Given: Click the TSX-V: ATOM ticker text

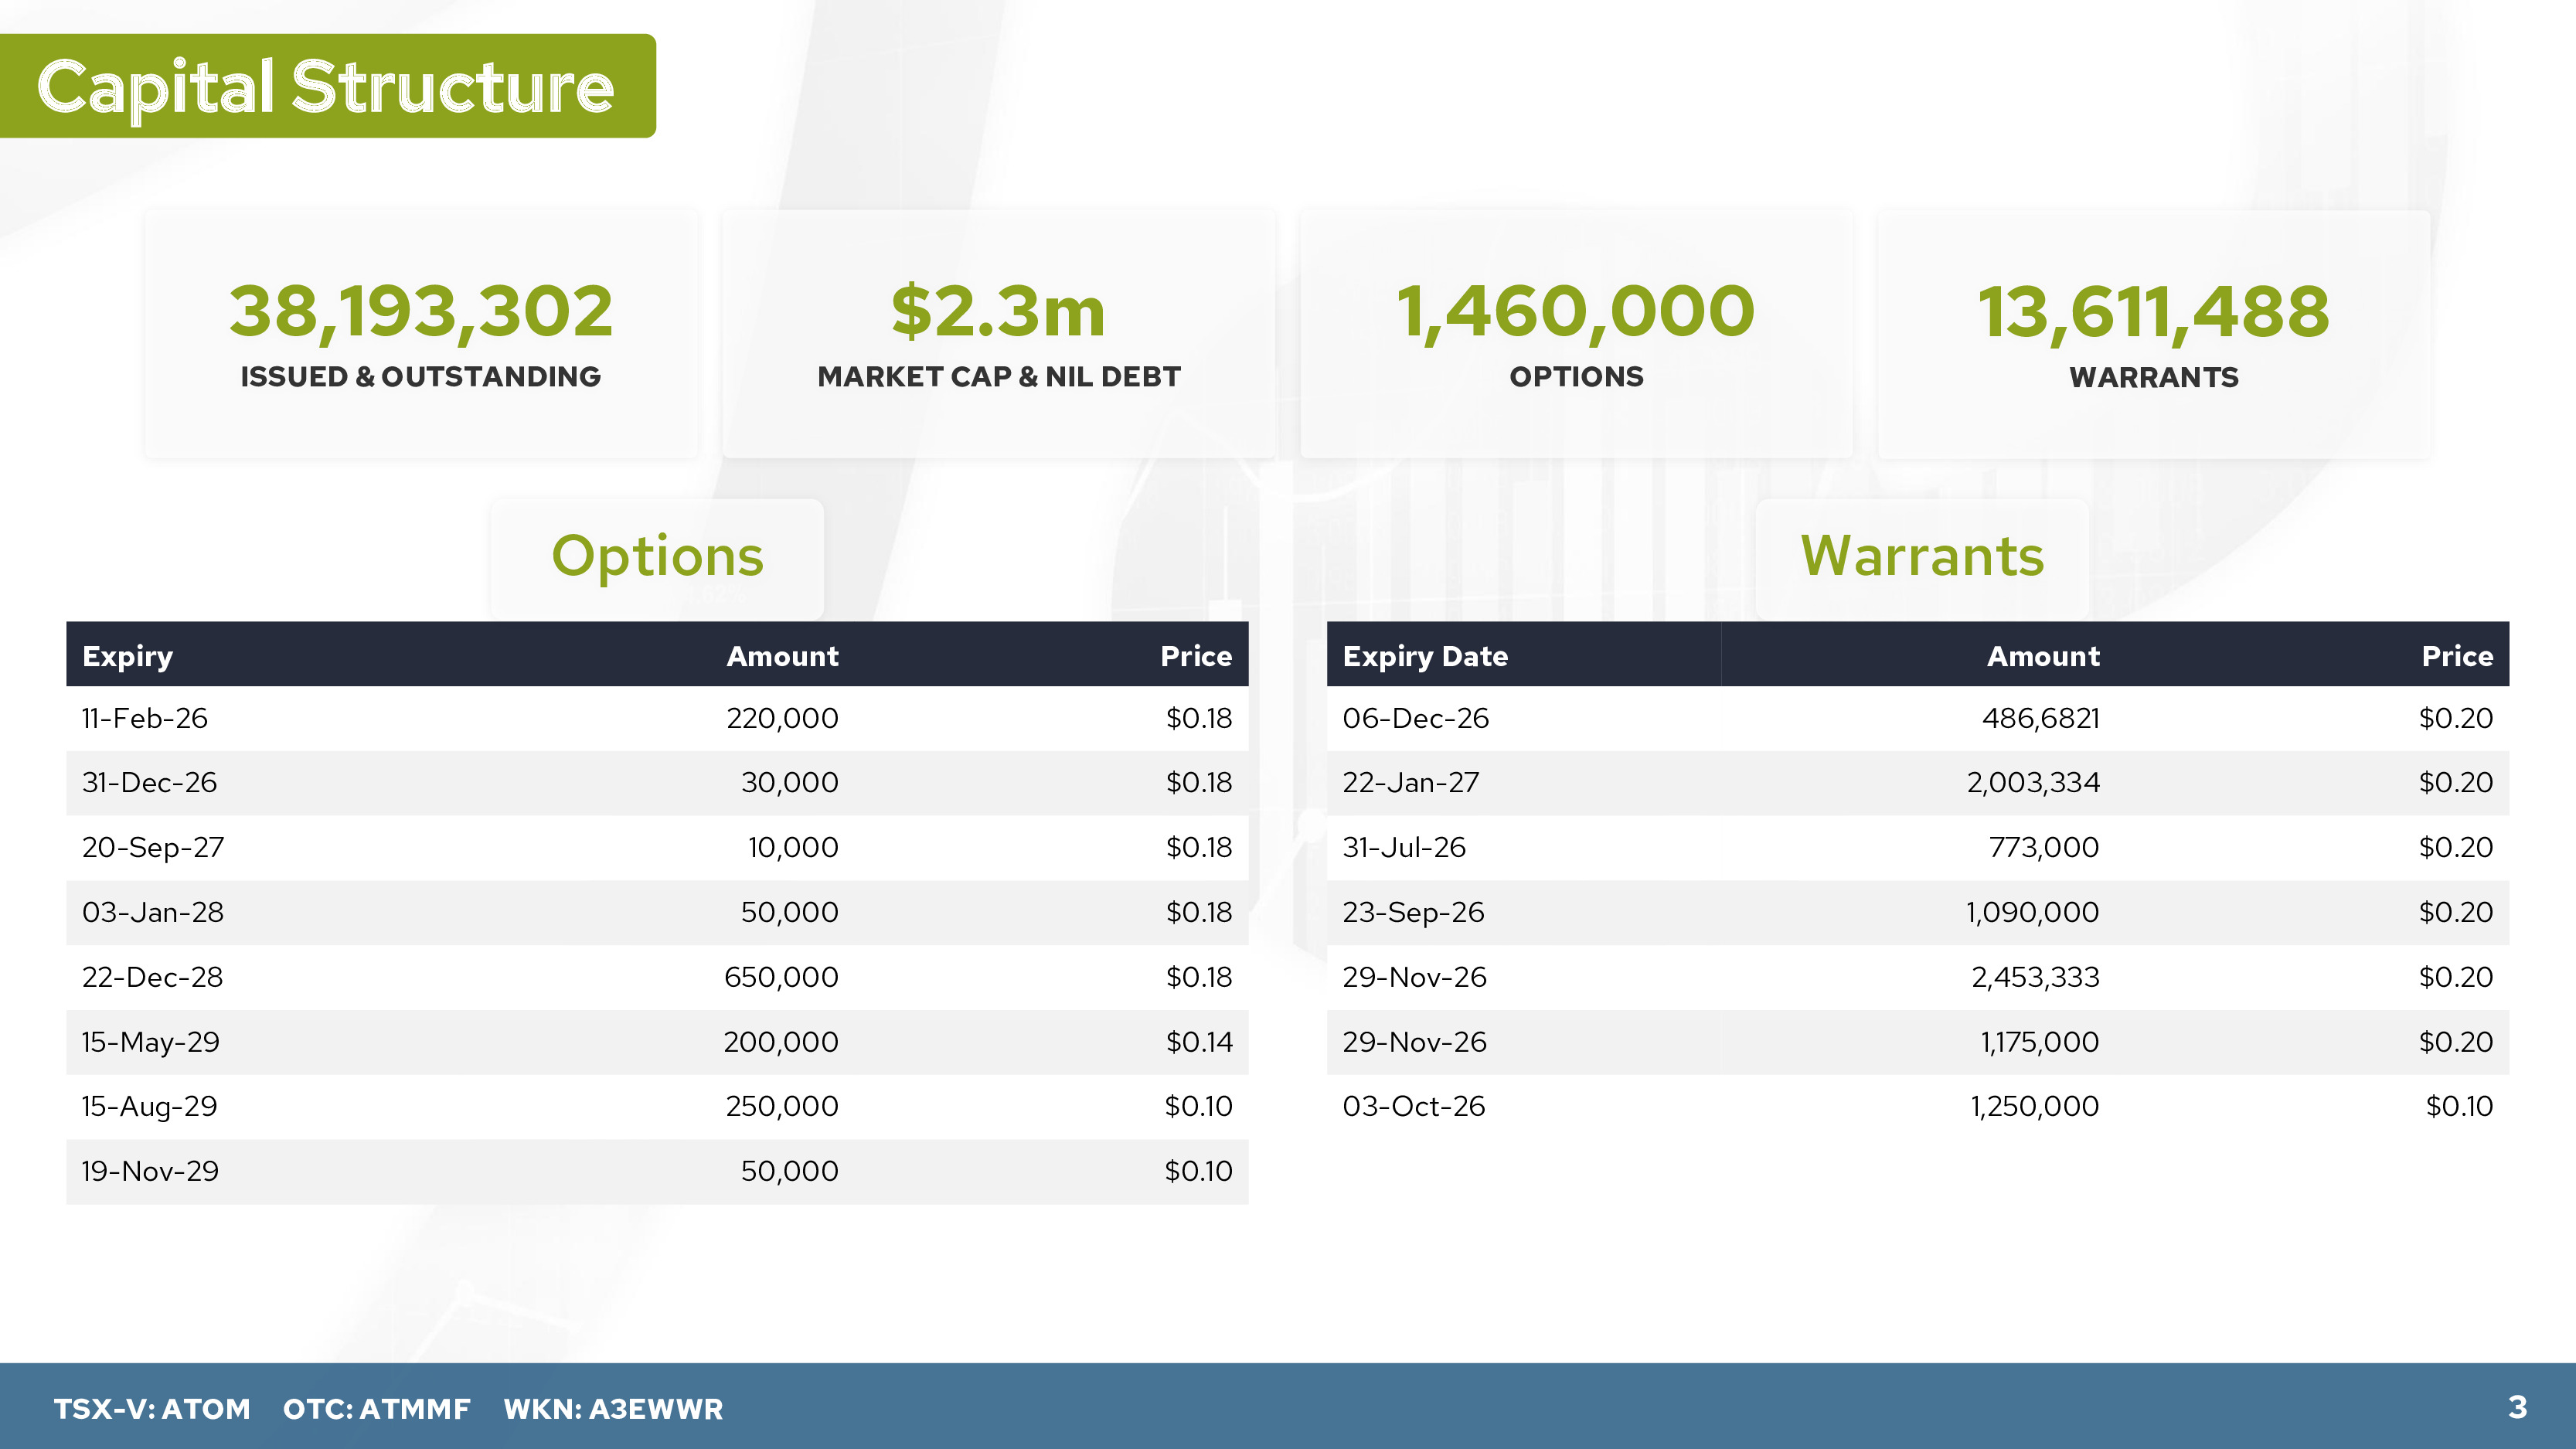Looking at the screenshot, I should tap(151, 1408).
